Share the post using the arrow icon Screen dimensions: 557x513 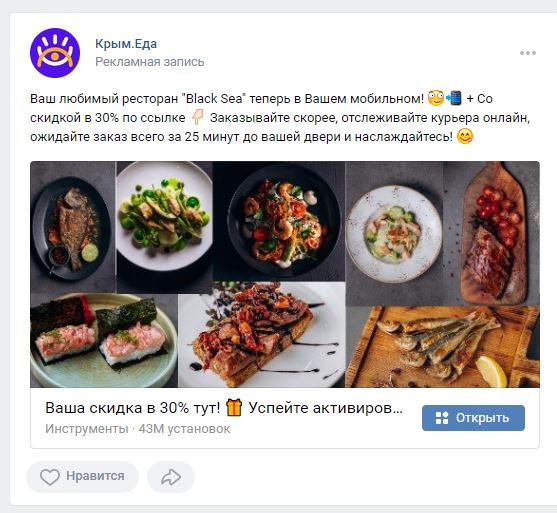click(x=171, y=477)
